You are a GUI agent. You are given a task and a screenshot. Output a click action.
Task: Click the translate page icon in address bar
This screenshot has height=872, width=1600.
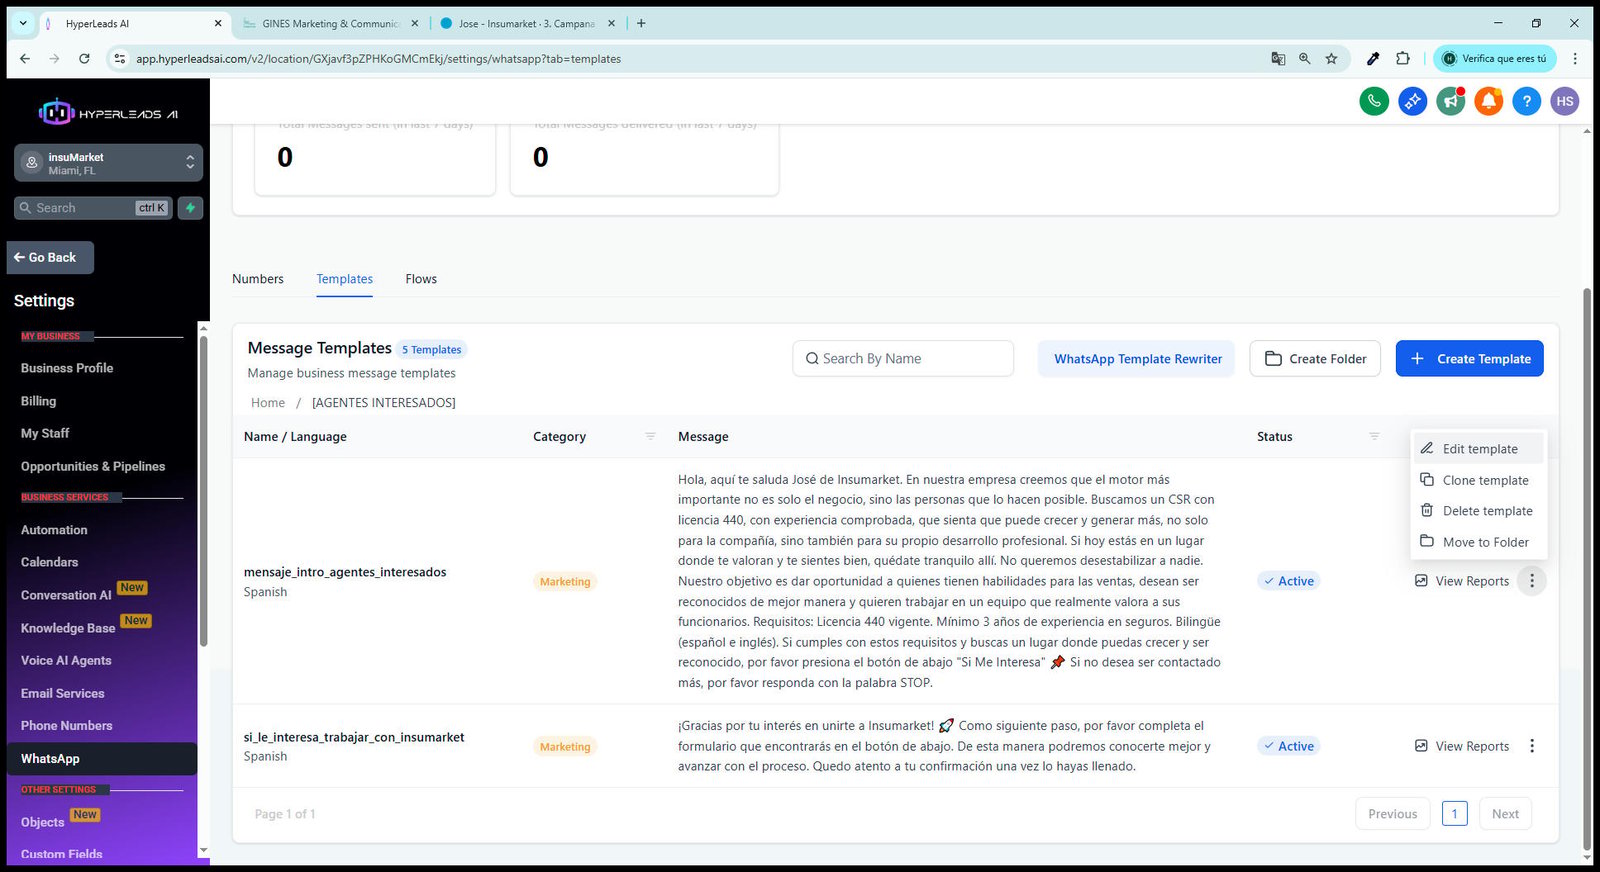pos(1278,59)
